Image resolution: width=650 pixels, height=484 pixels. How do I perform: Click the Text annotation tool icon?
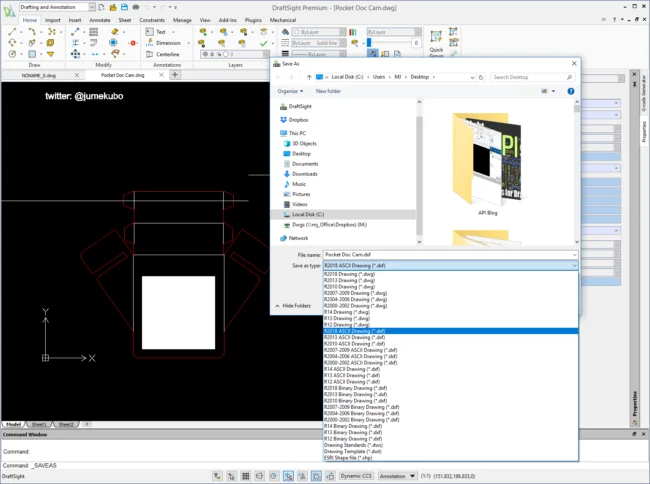pos(148,32)
